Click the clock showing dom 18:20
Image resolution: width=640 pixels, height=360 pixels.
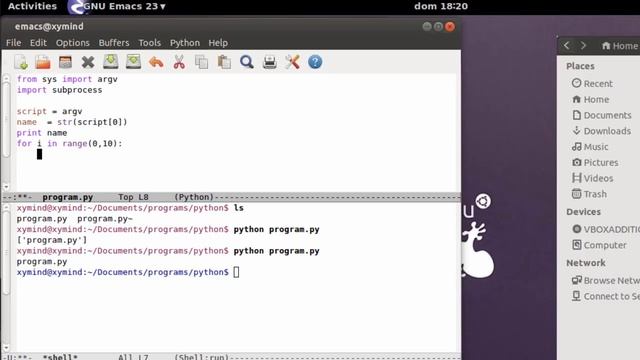441,6
